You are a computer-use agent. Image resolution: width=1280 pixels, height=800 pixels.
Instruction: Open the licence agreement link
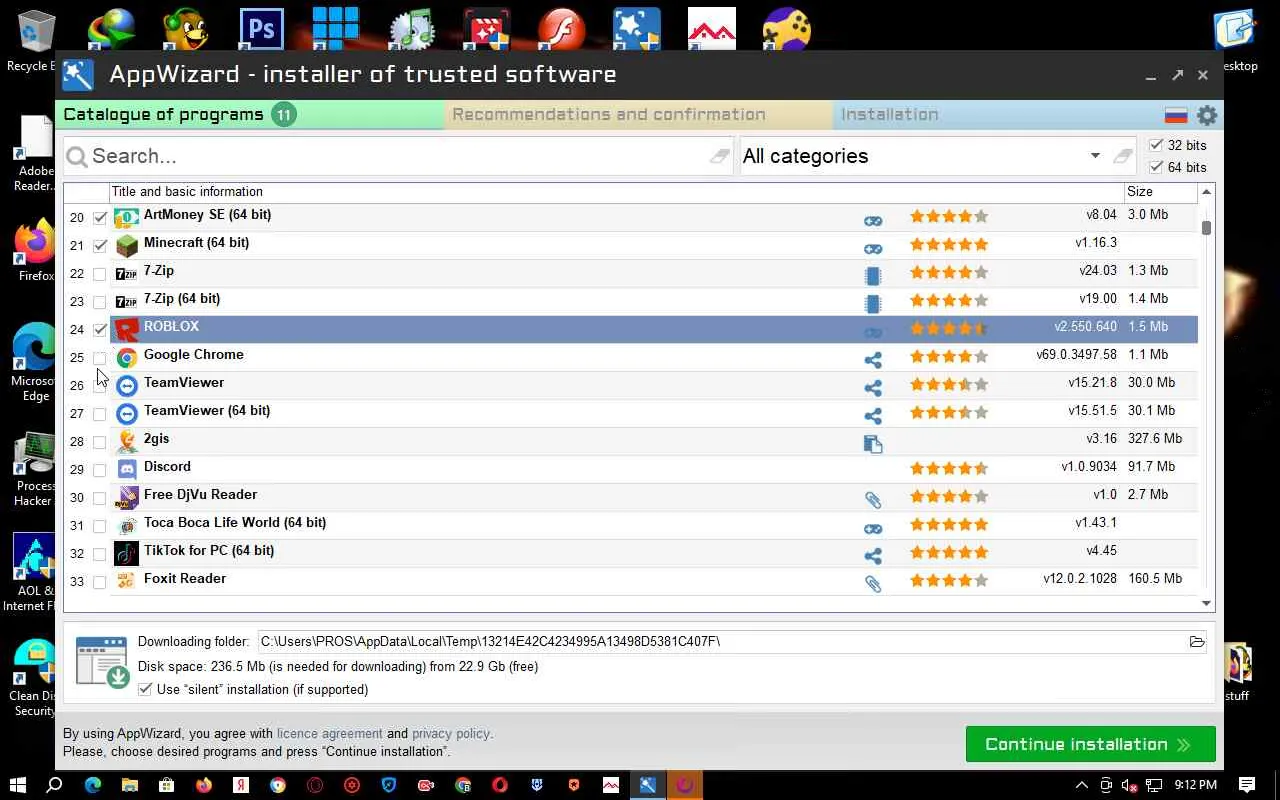[x=329, y=734]
